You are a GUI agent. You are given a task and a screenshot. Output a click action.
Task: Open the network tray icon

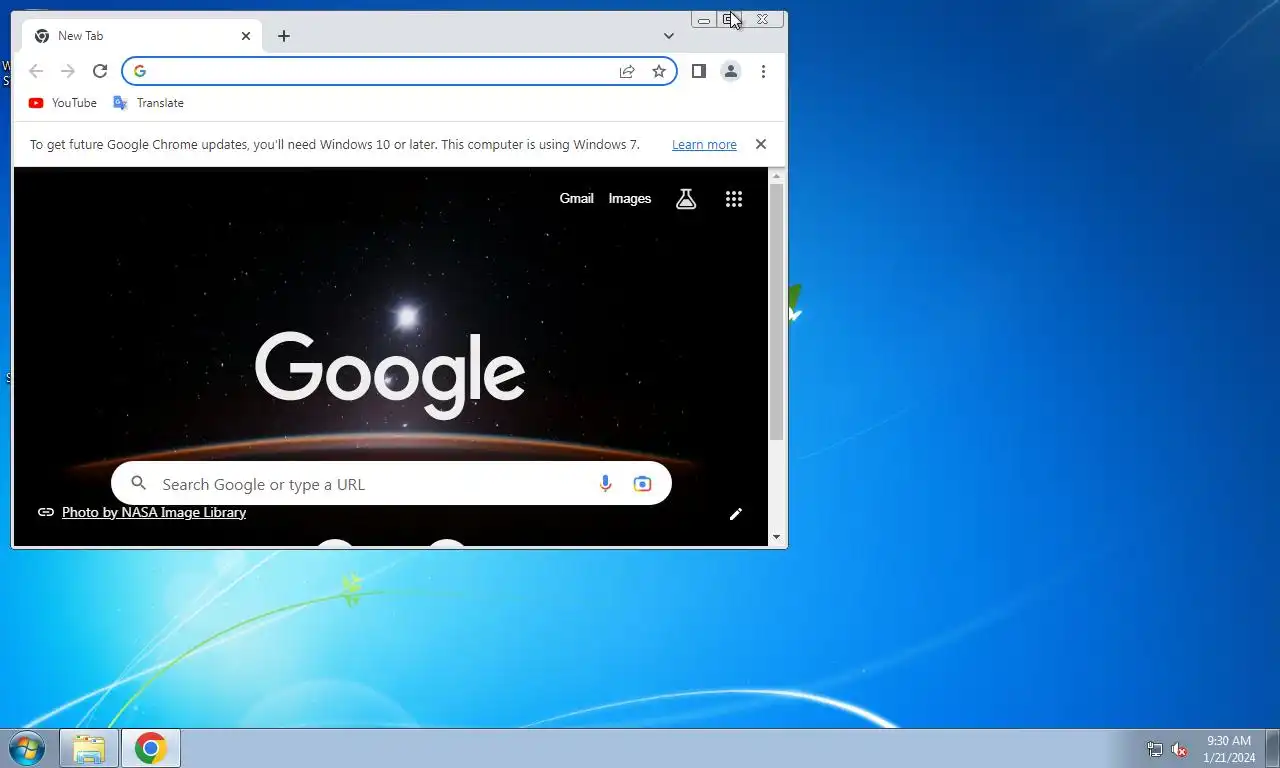coord(1155,749)
